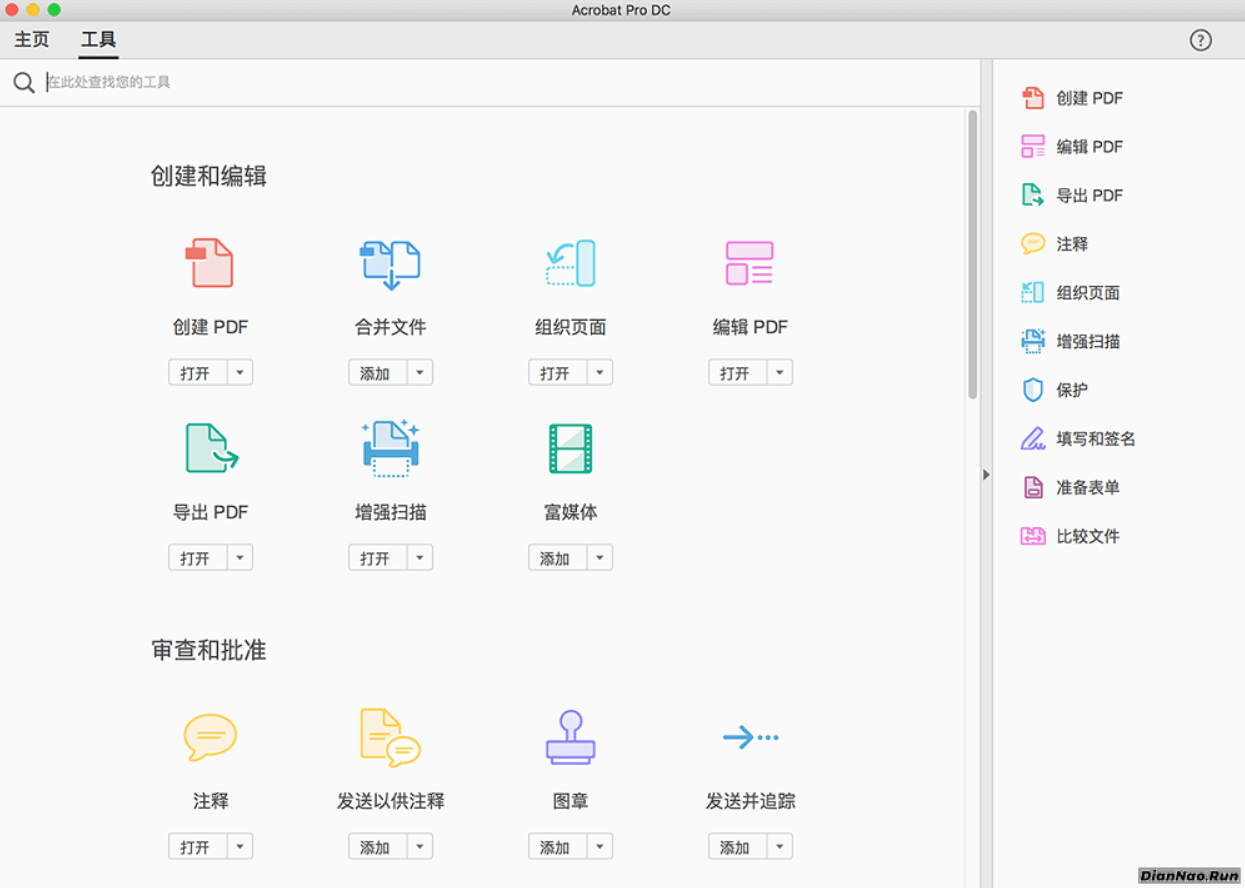Select 增强扫描 icon in right sidebar

(1032, 341)
